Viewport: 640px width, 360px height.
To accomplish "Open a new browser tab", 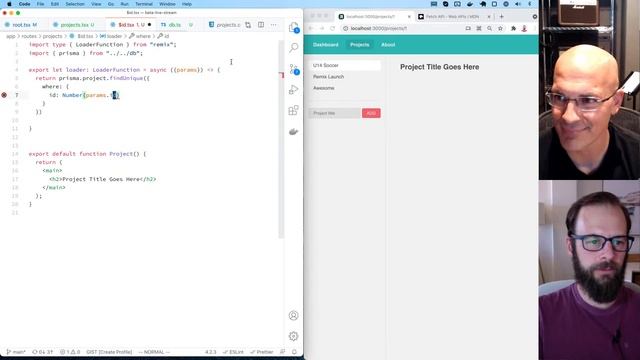I will pos(502,17).
